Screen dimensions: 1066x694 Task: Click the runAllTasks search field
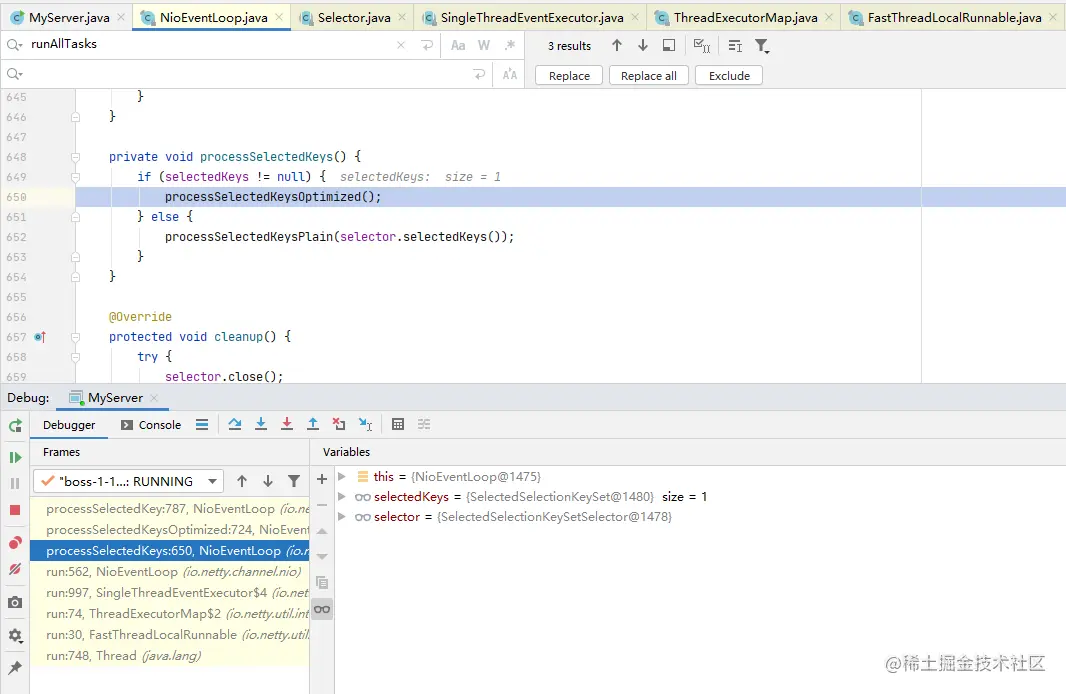pos(211,44)
